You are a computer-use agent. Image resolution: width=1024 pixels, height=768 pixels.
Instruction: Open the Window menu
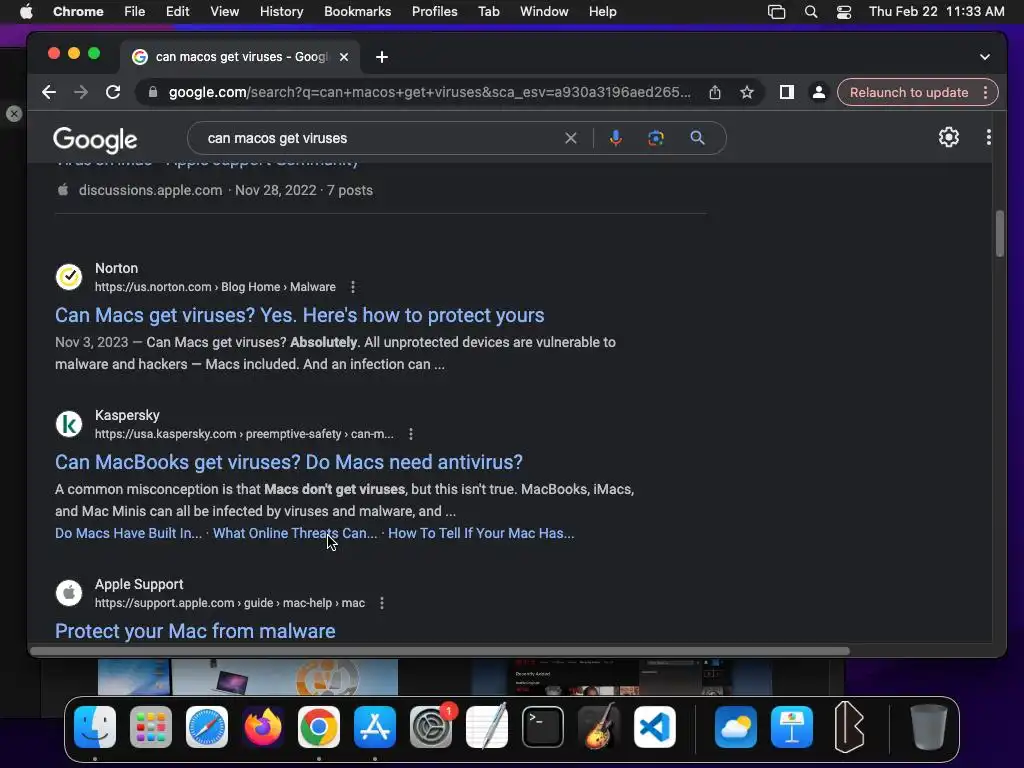click(544, 12)
